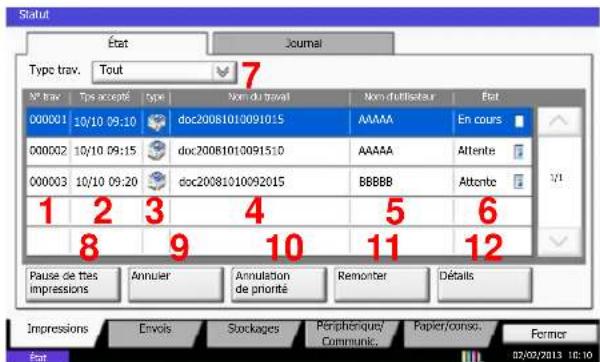Click accepted time 10/10 09:15

point(105,151)
